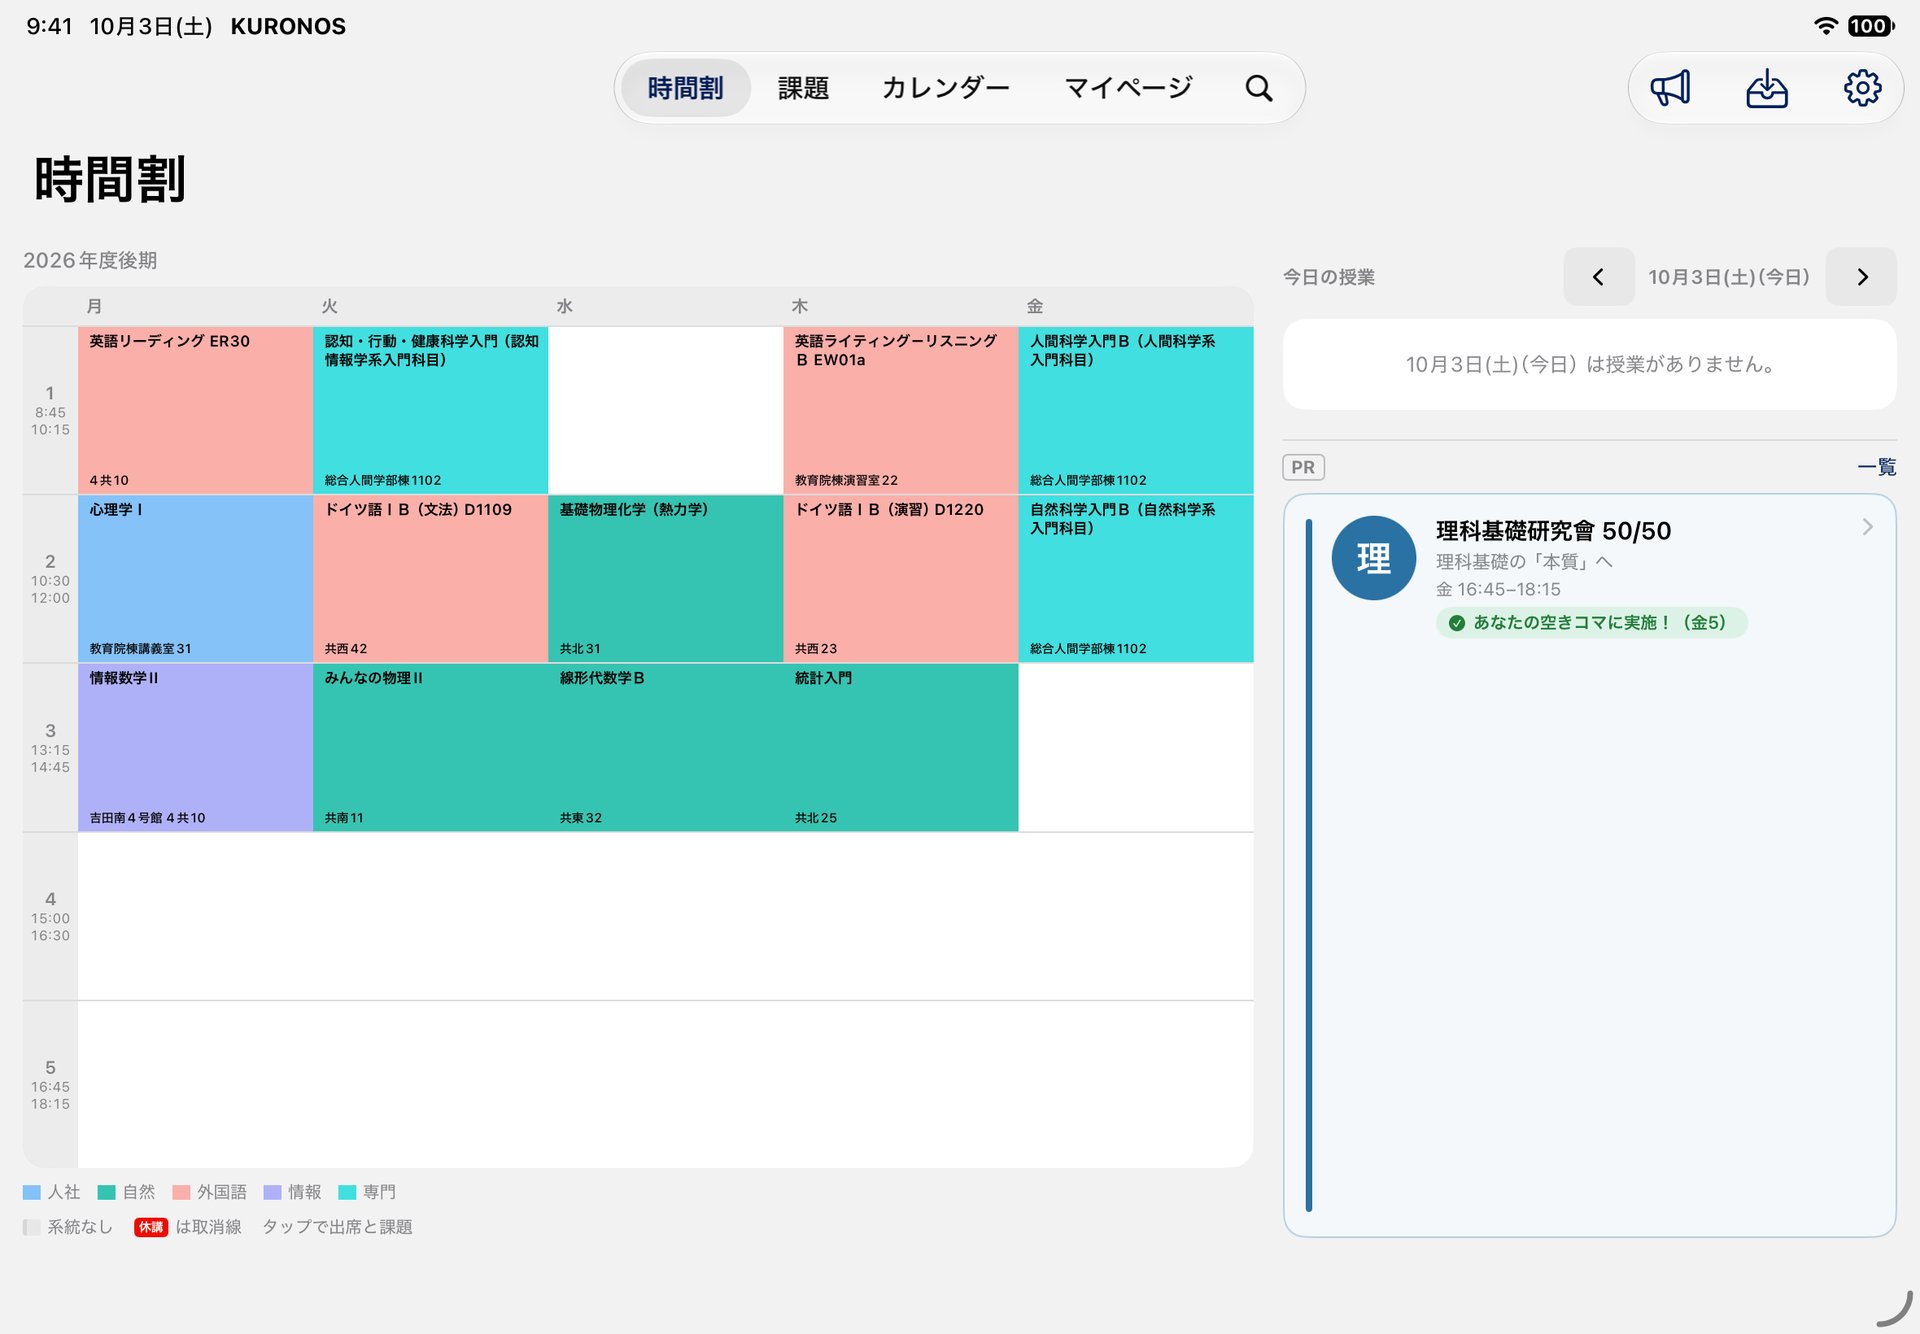Open announcements megaphone icon
Viewport: 1920px width, 1334px height.
[x=1670, y=88]
